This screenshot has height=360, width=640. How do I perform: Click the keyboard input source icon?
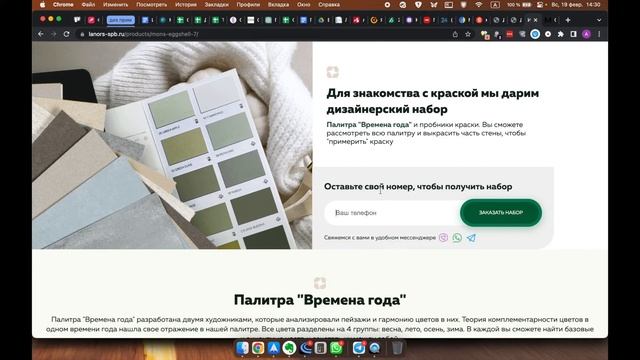pos(495,5)
